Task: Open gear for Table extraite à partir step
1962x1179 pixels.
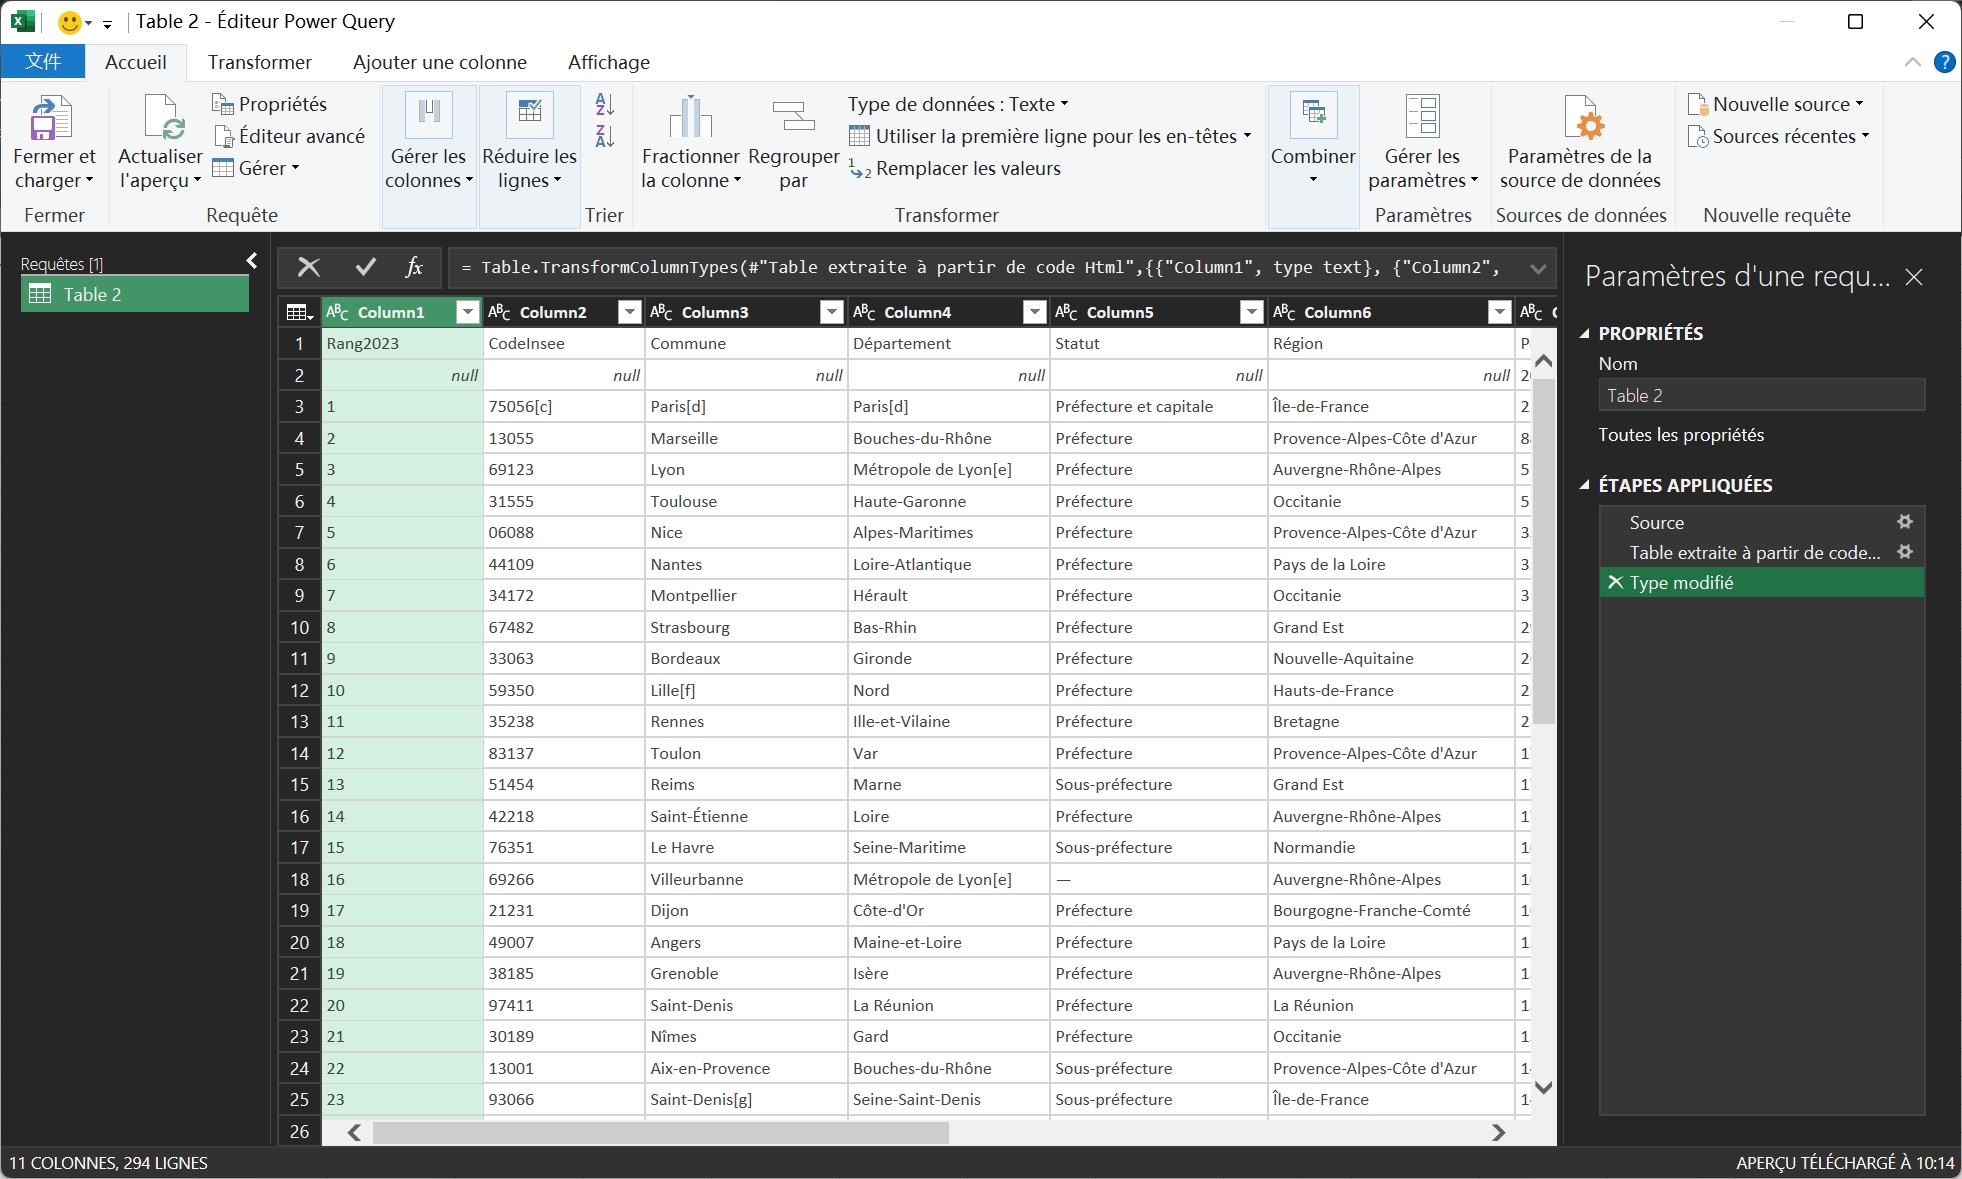Action: click(1905, 552)
